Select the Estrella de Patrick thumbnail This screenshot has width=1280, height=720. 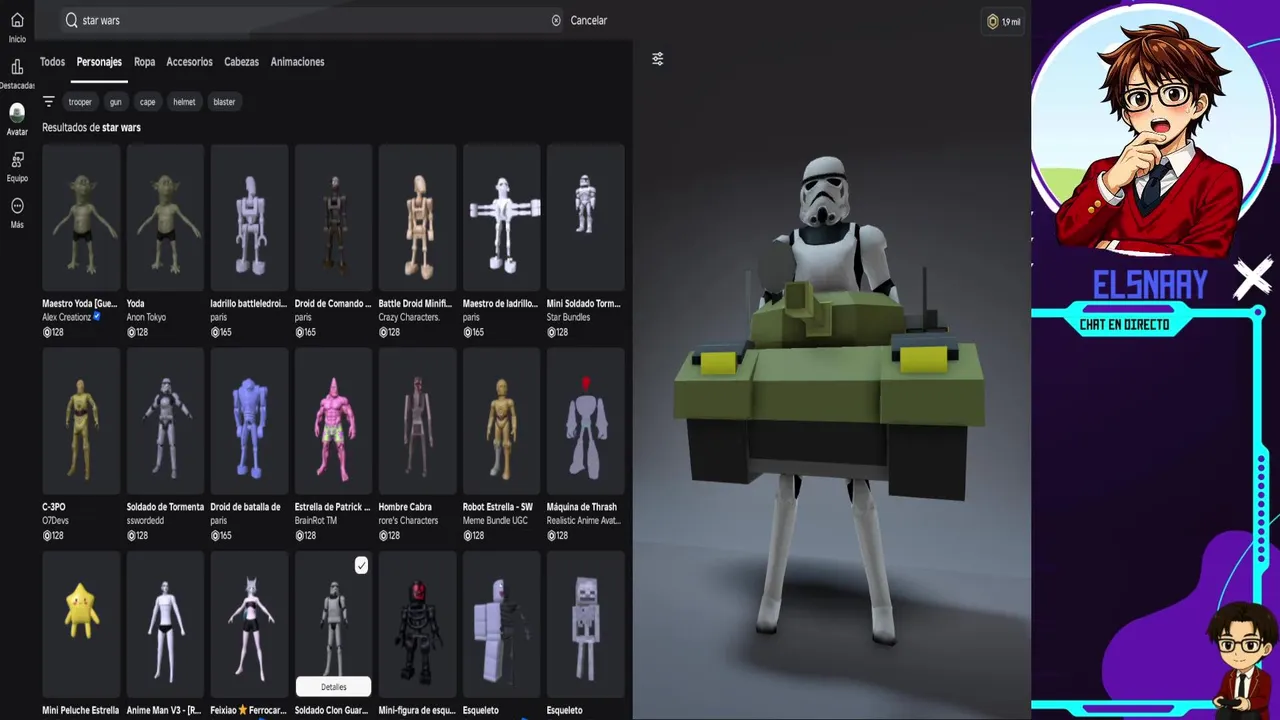click(333, 422)
